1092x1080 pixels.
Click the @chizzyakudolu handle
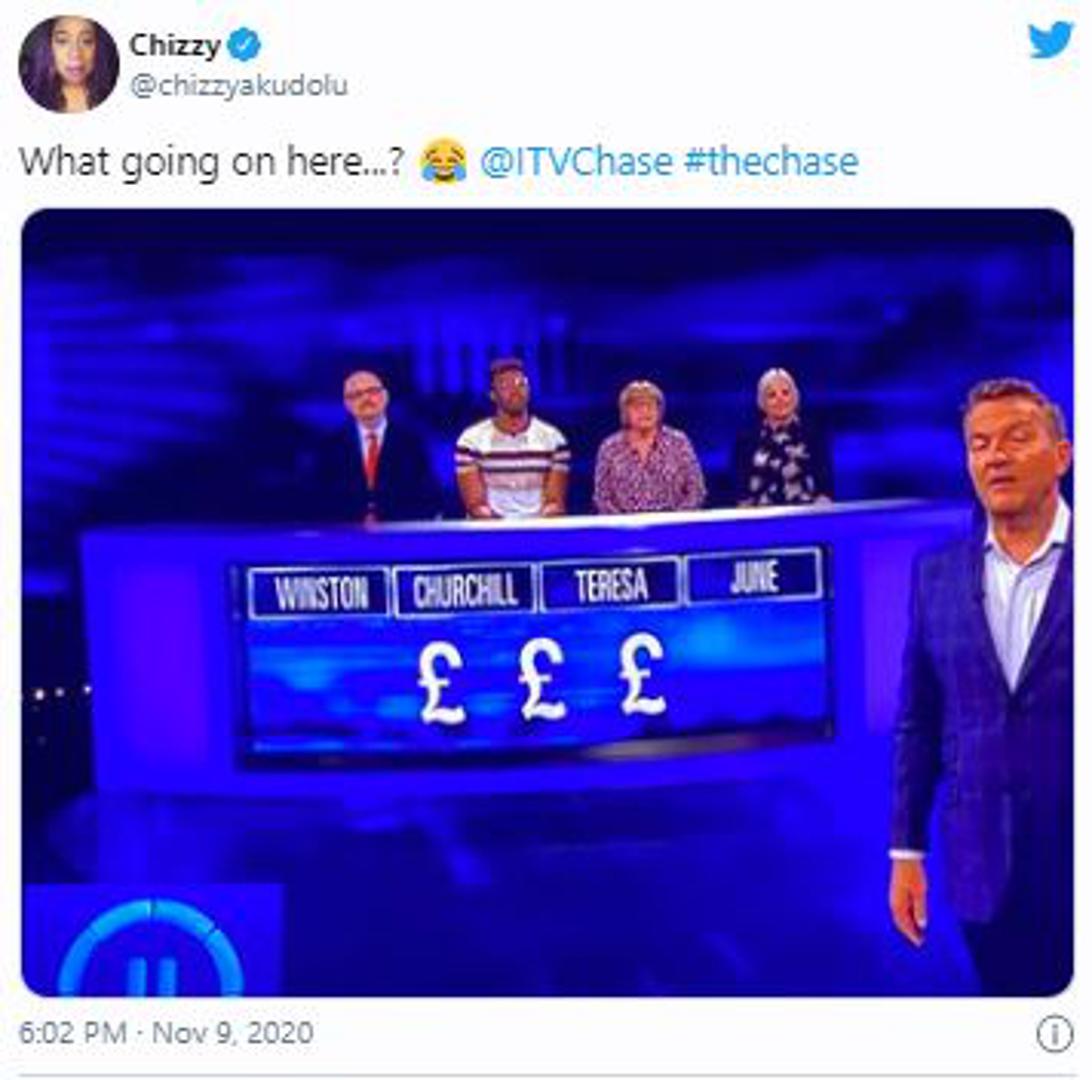[x=239, y=86]
